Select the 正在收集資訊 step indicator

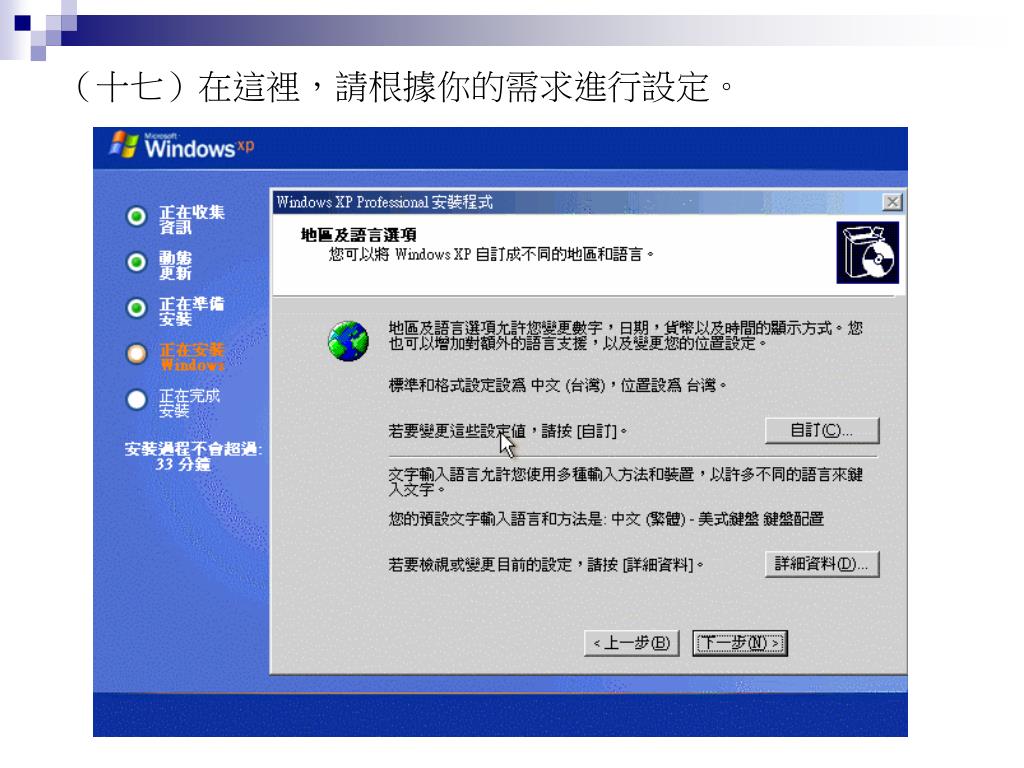(x=136, y=216)
